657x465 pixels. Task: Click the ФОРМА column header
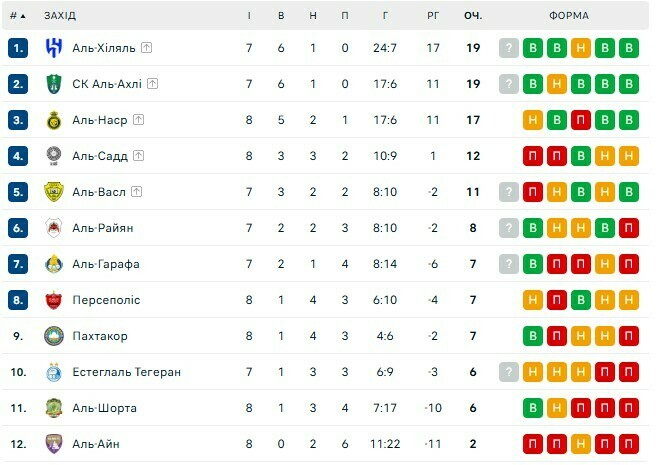coord(569,16)
